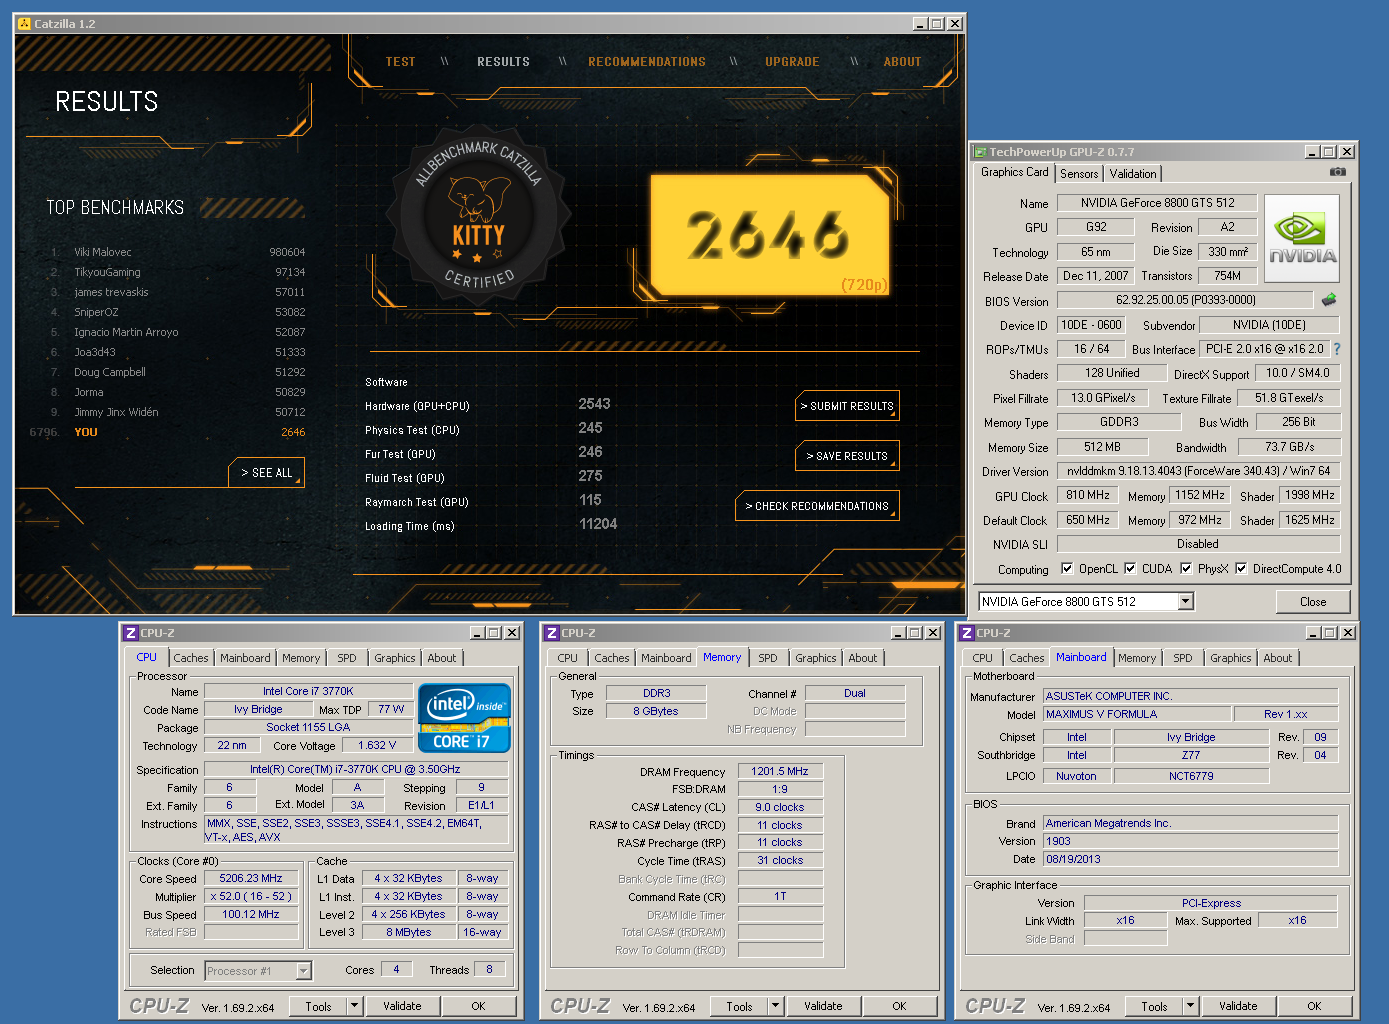Open Tools dropdown arrow in CPU-Z Memory window
This screenshot has height=1024, width=1389.
tap(775, 1006)
